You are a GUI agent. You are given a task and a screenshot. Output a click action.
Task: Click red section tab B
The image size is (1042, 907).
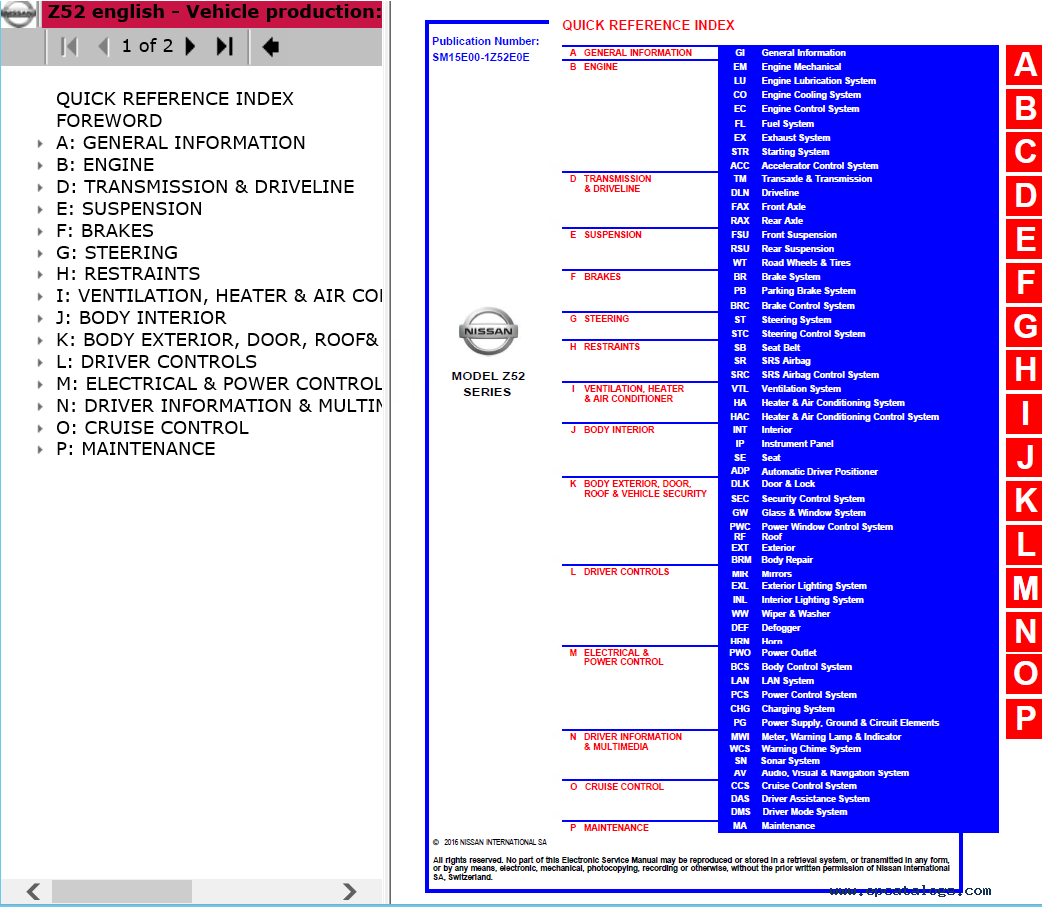coord(1025,108)
